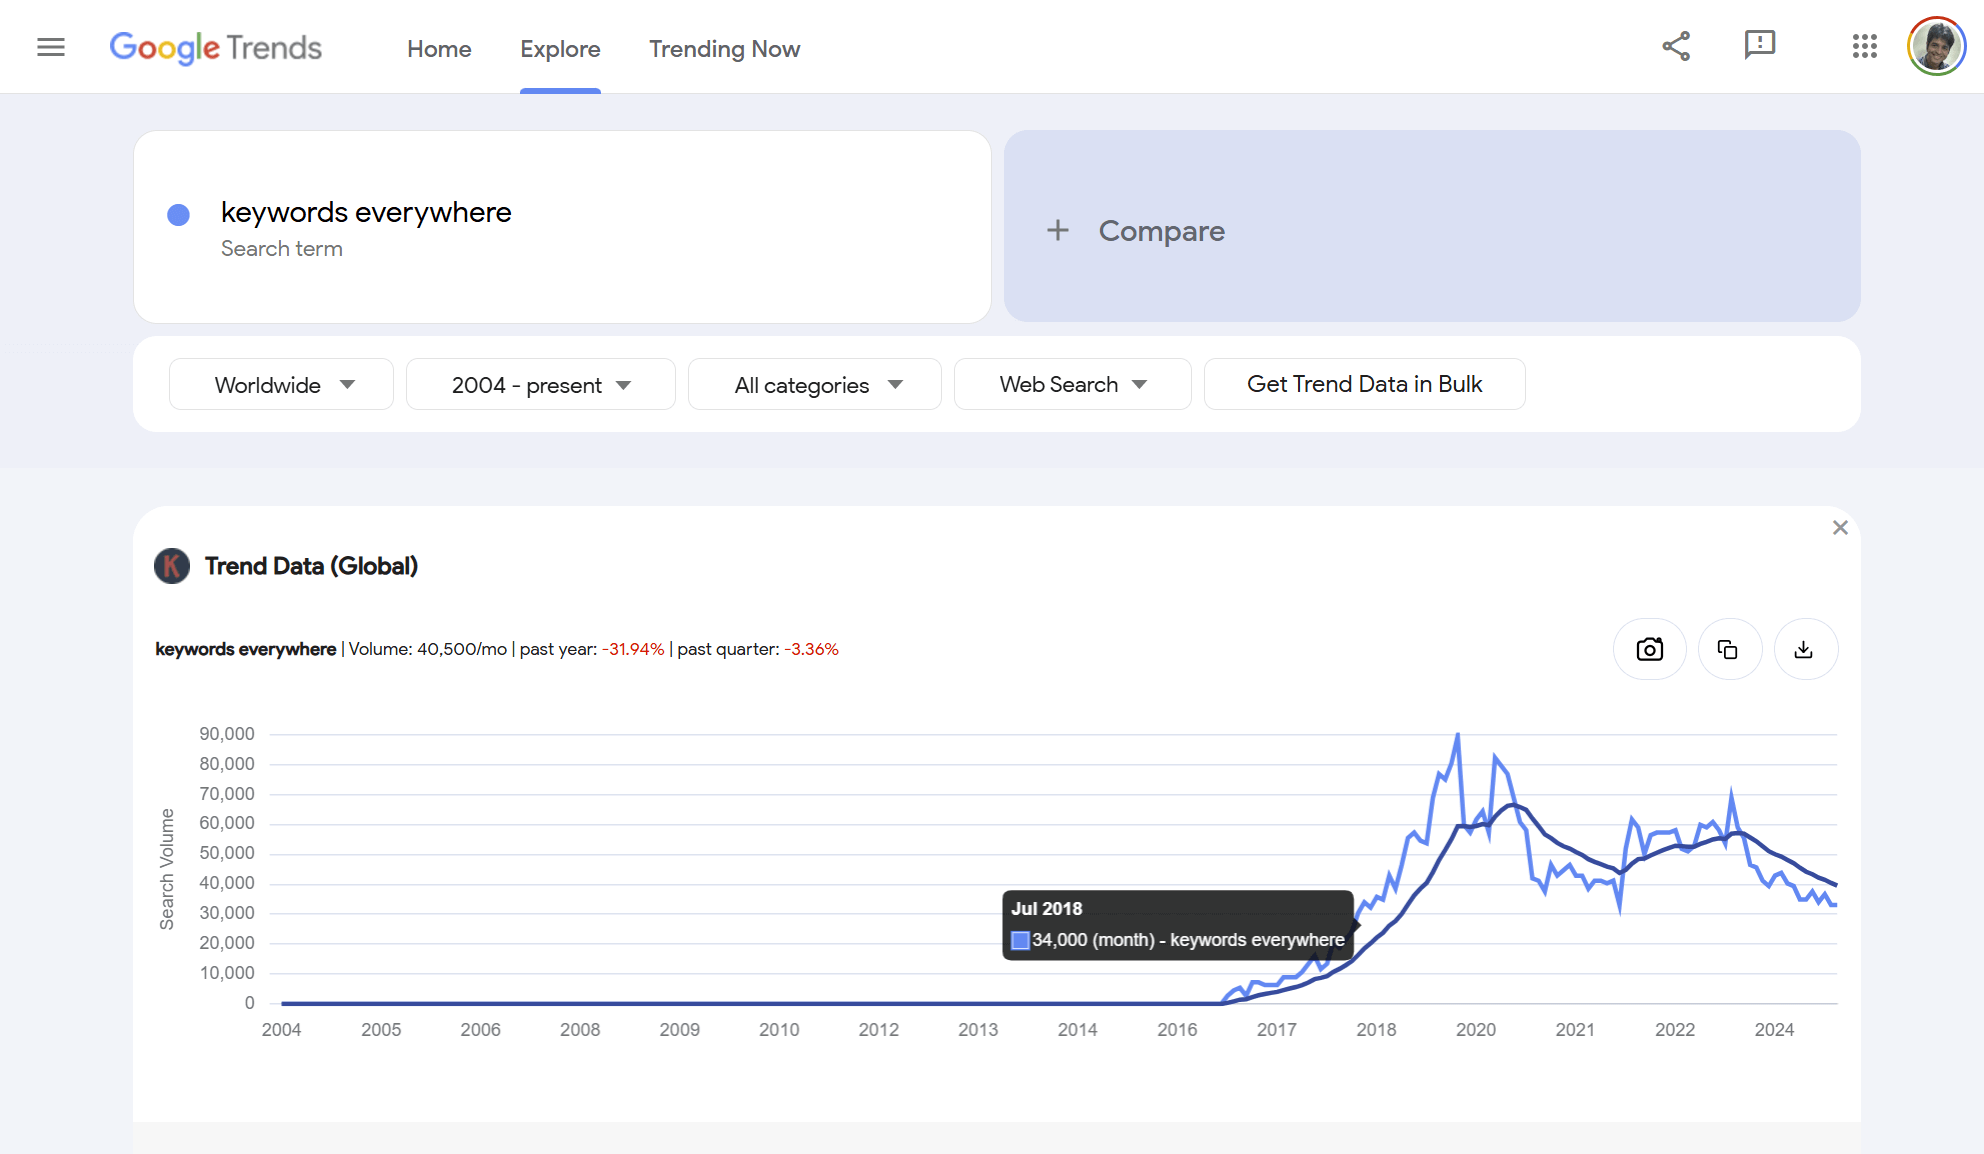Screen dimensions: 1984x1154
Task: Select the Explore tab
Action: [560, 49]
